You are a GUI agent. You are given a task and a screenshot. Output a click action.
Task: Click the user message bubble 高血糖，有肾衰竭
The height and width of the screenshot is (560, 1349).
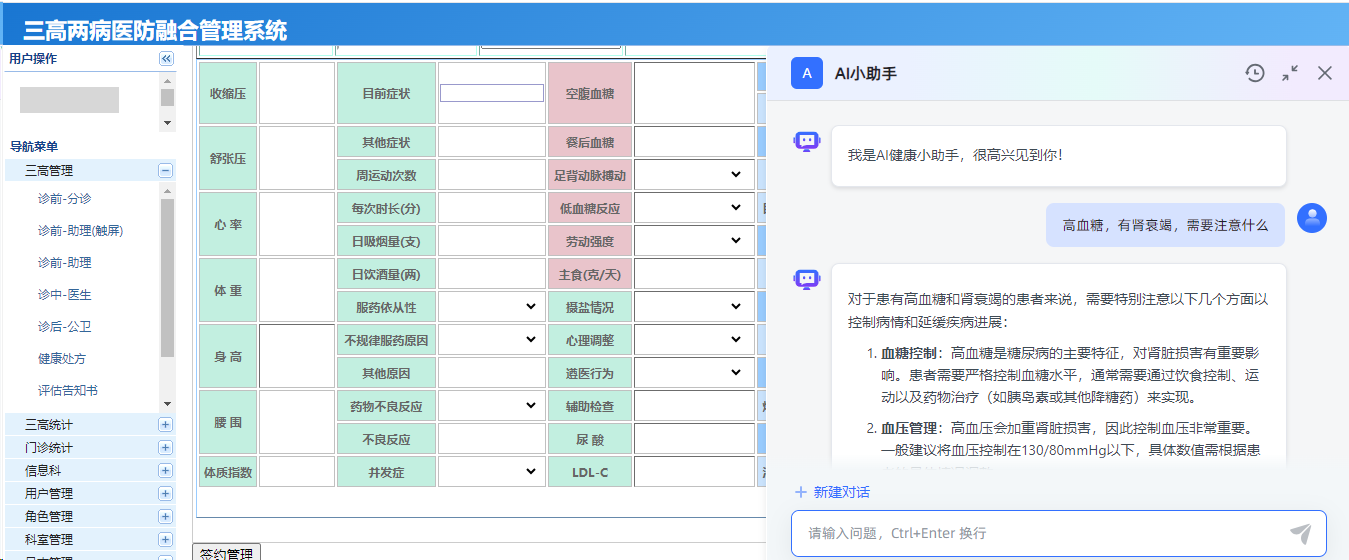pos(1165,225)
